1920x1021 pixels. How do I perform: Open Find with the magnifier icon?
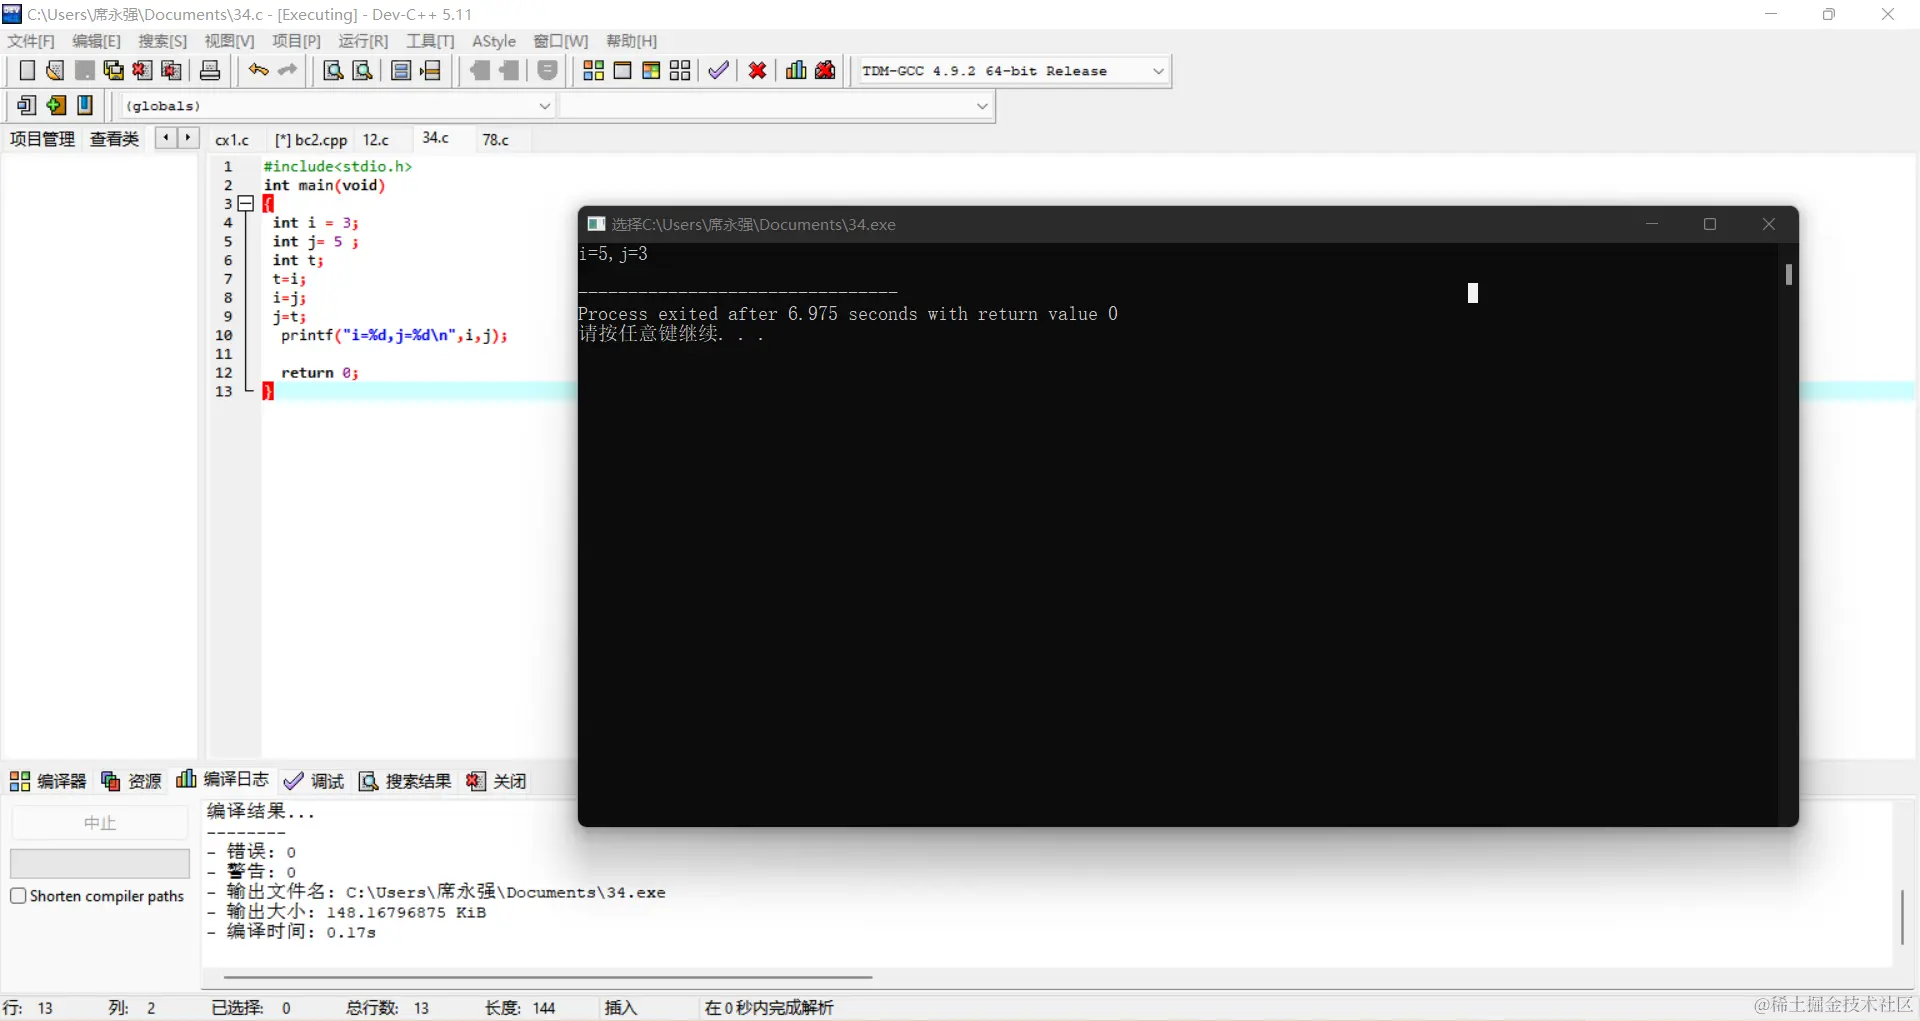[x=334, y=70]
